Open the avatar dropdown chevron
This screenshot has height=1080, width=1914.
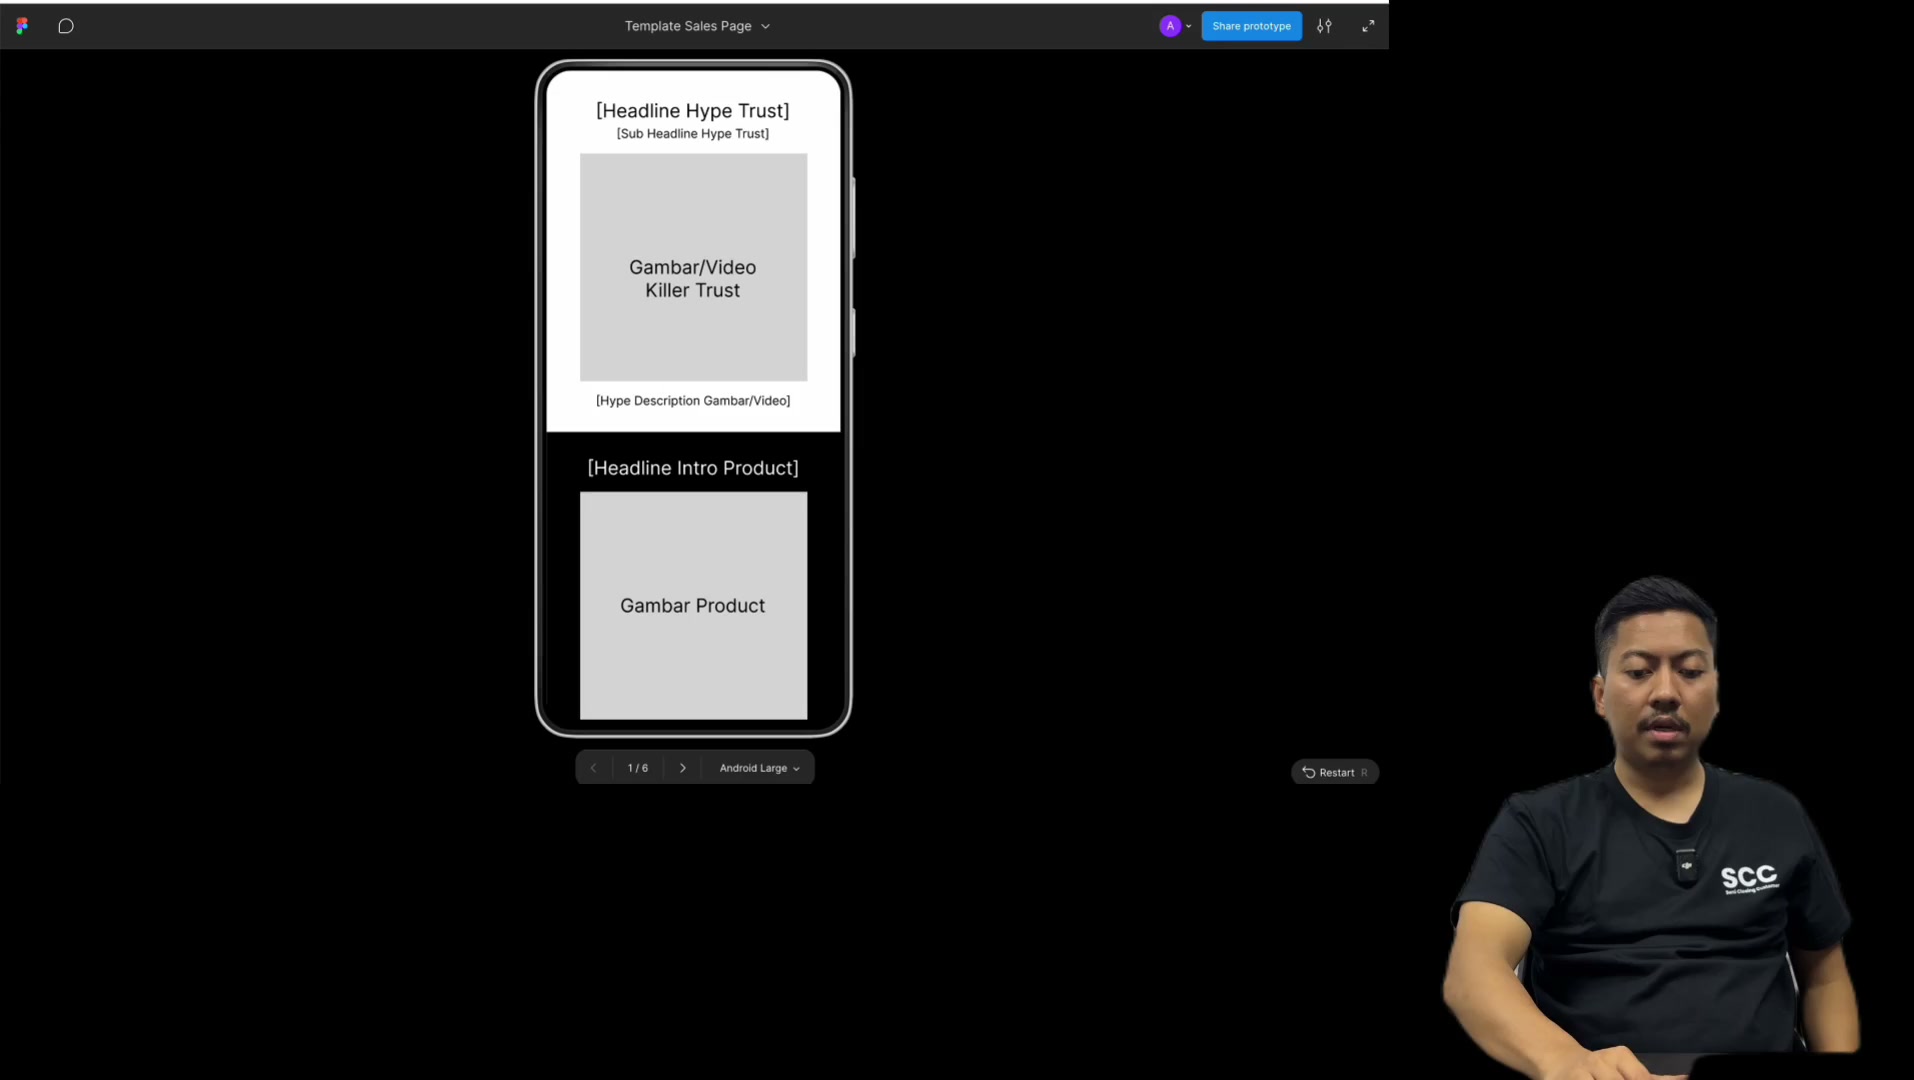[x=1188, y=27]
